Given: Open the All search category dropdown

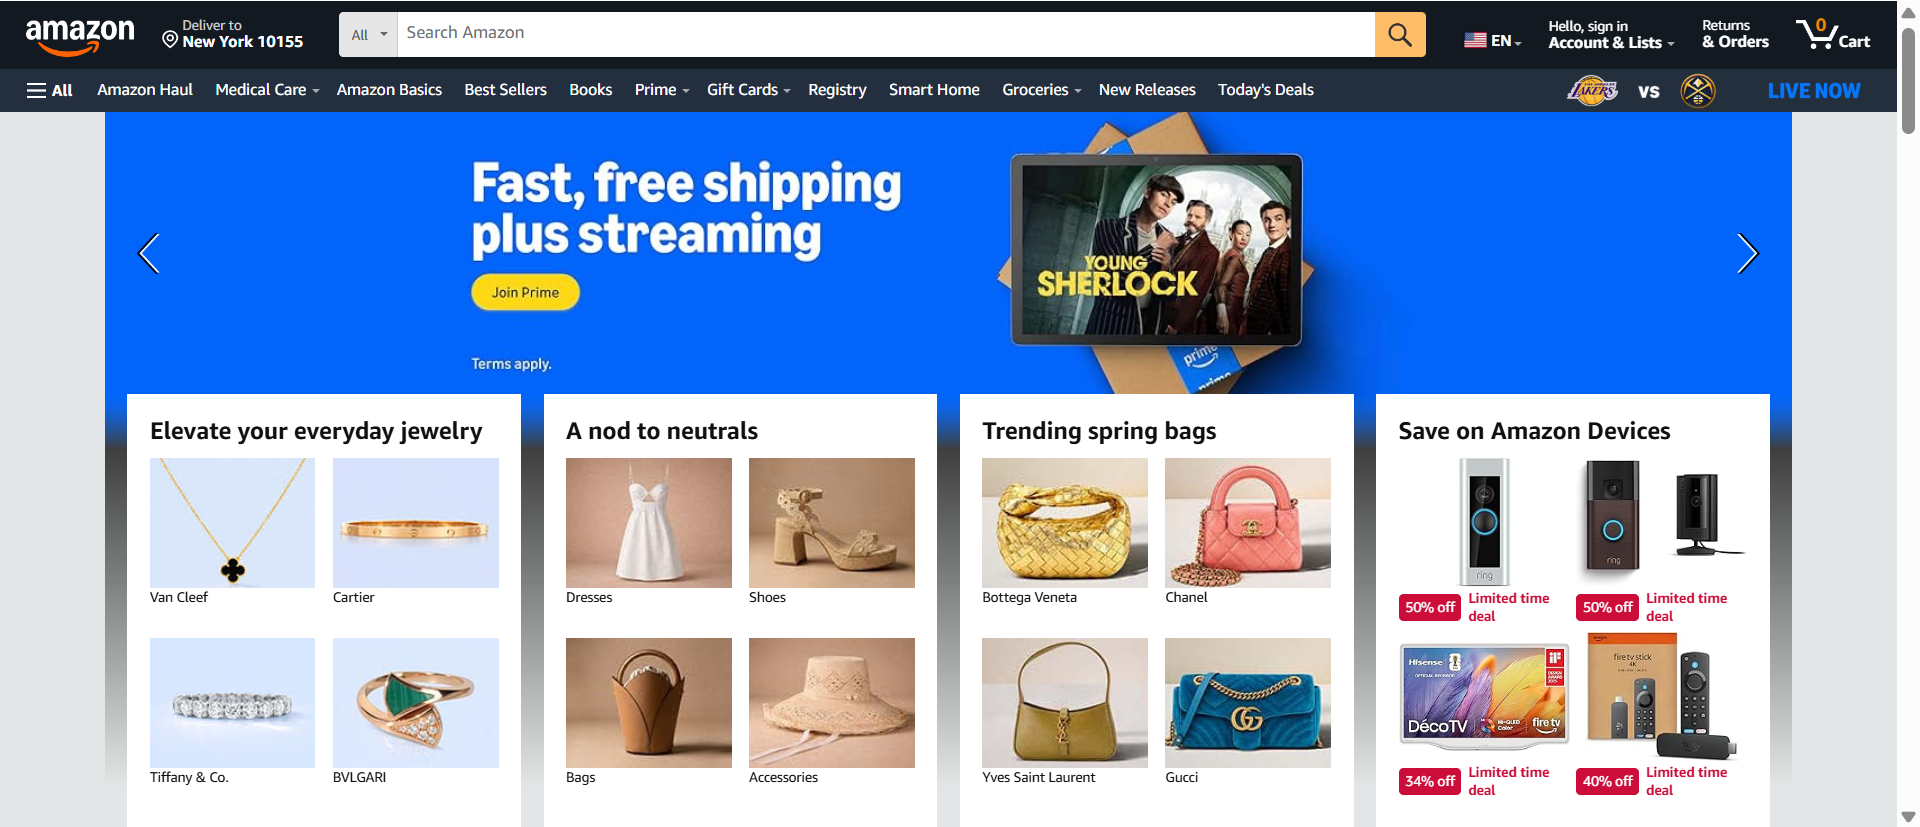Looking at the screenshot, I should 368,35.
